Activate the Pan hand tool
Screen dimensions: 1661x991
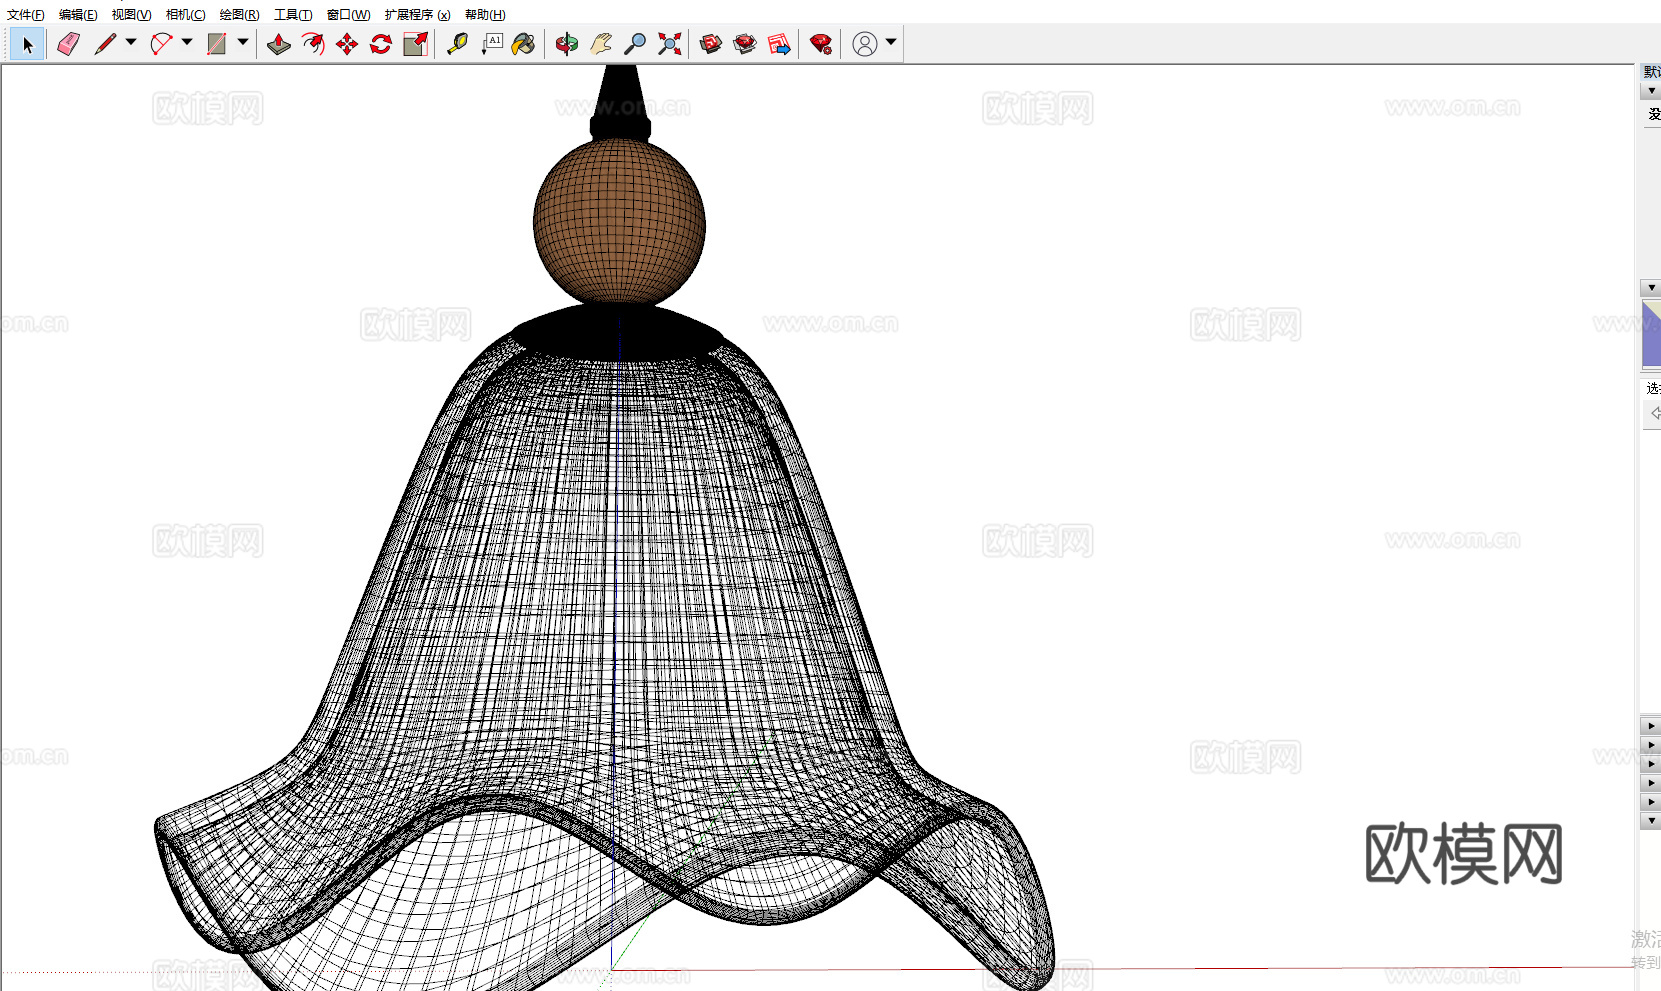point(601,44)
